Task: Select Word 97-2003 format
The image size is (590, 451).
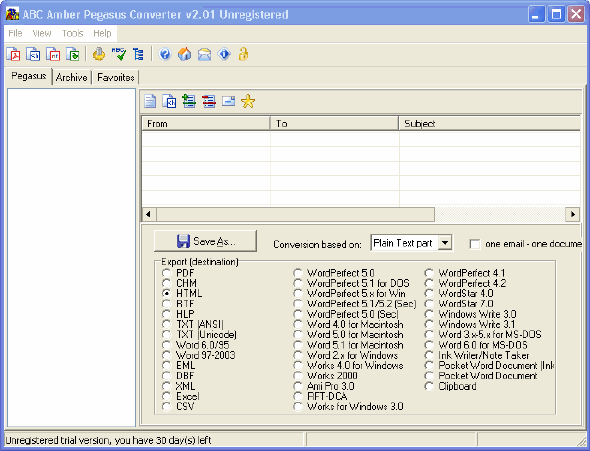Action: 166,355
